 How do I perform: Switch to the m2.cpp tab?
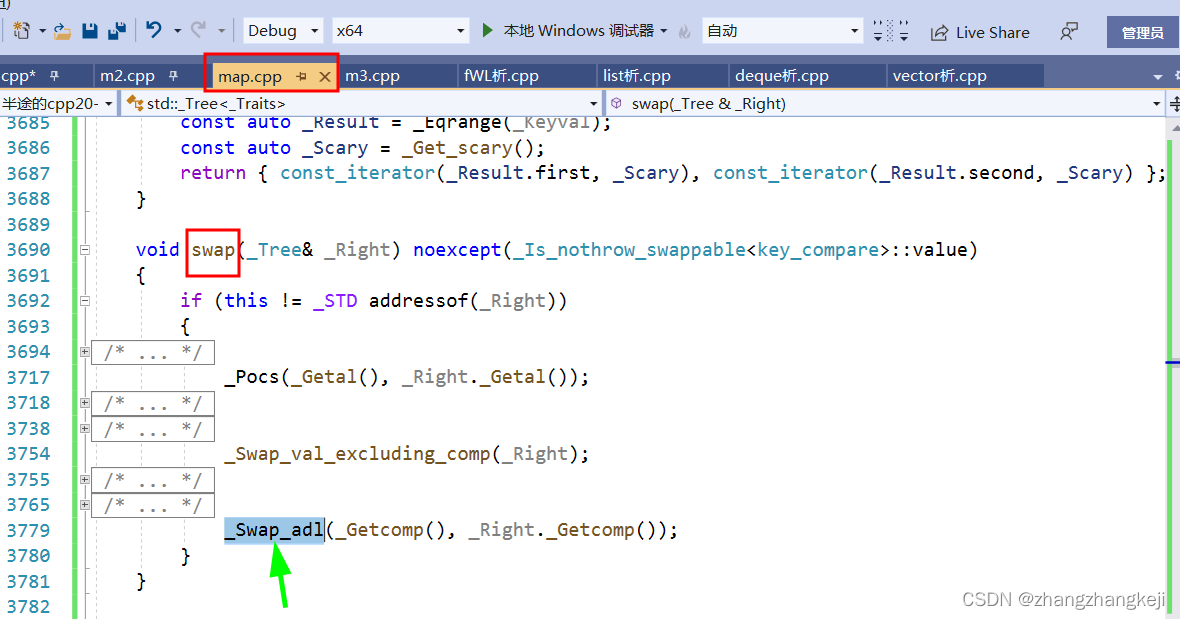(x=127, y=76)
